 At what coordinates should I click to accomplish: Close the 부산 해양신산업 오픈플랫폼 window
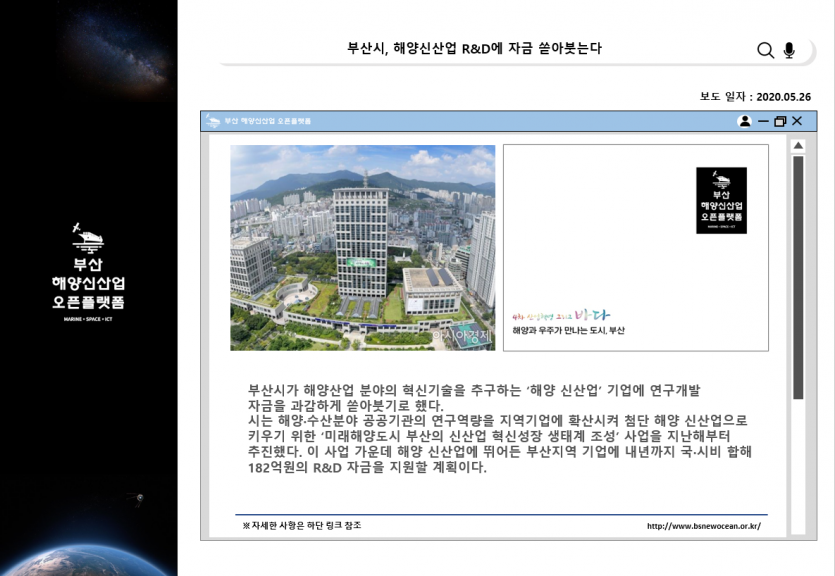[x=797, y=121]
